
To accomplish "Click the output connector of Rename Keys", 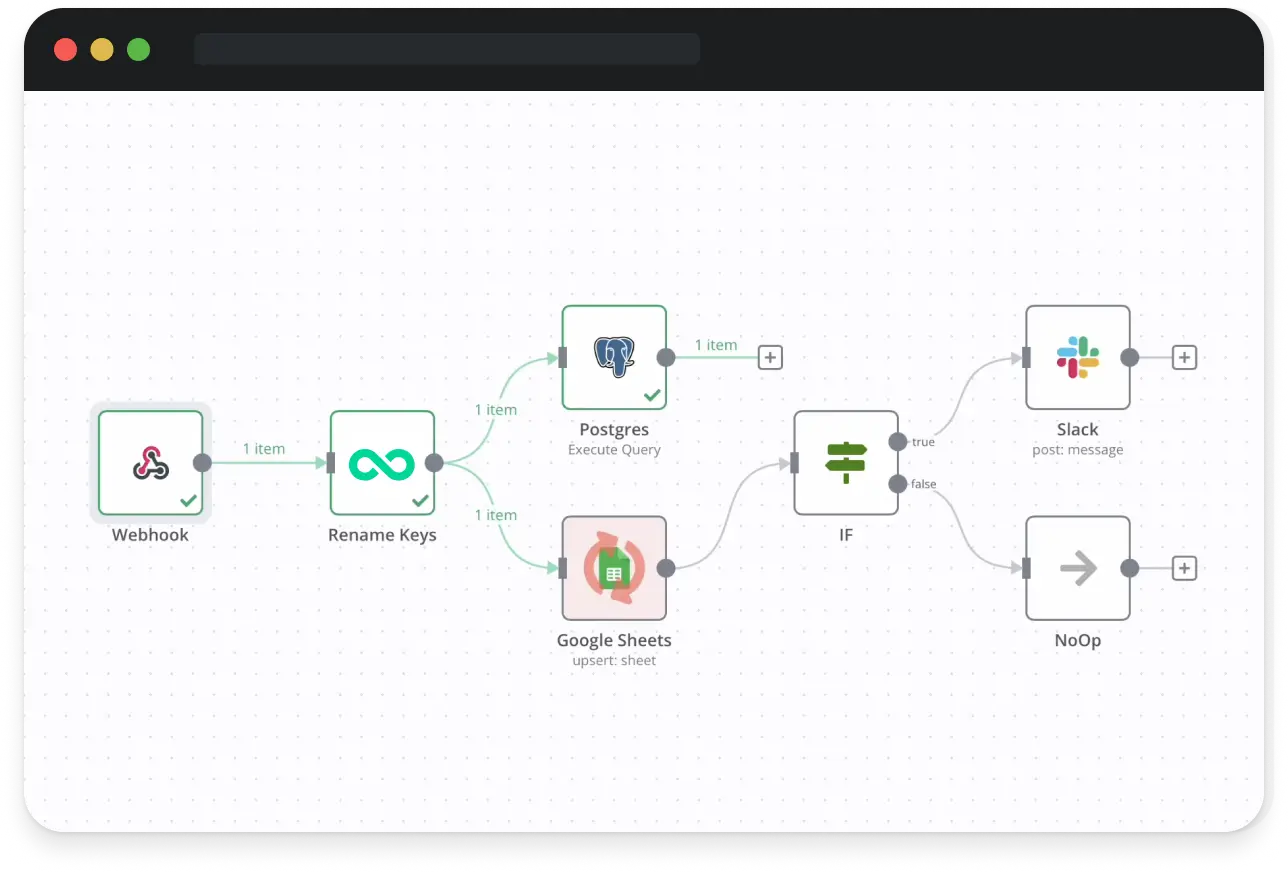I will (434, 463).
